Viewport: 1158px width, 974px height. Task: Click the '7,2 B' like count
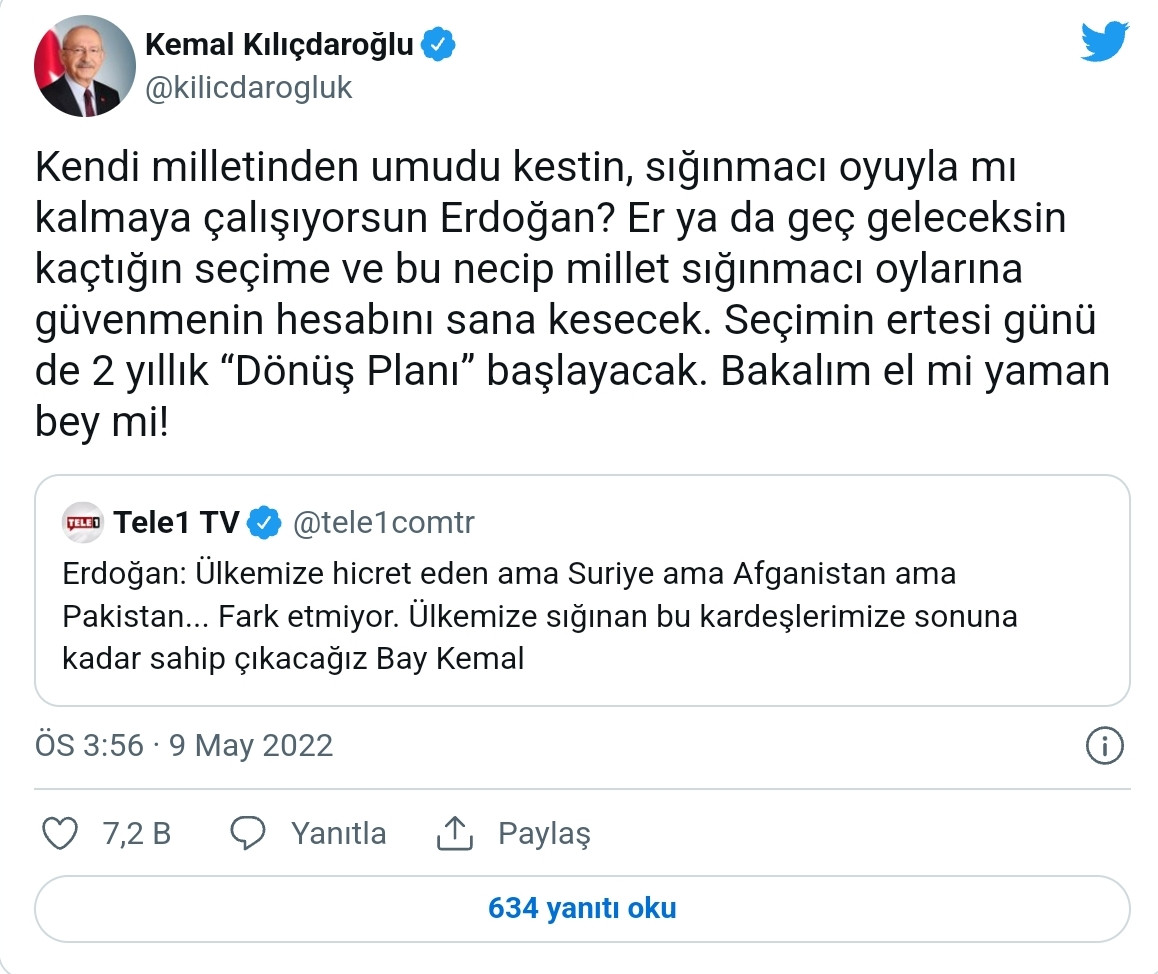(x=135, y=832)
